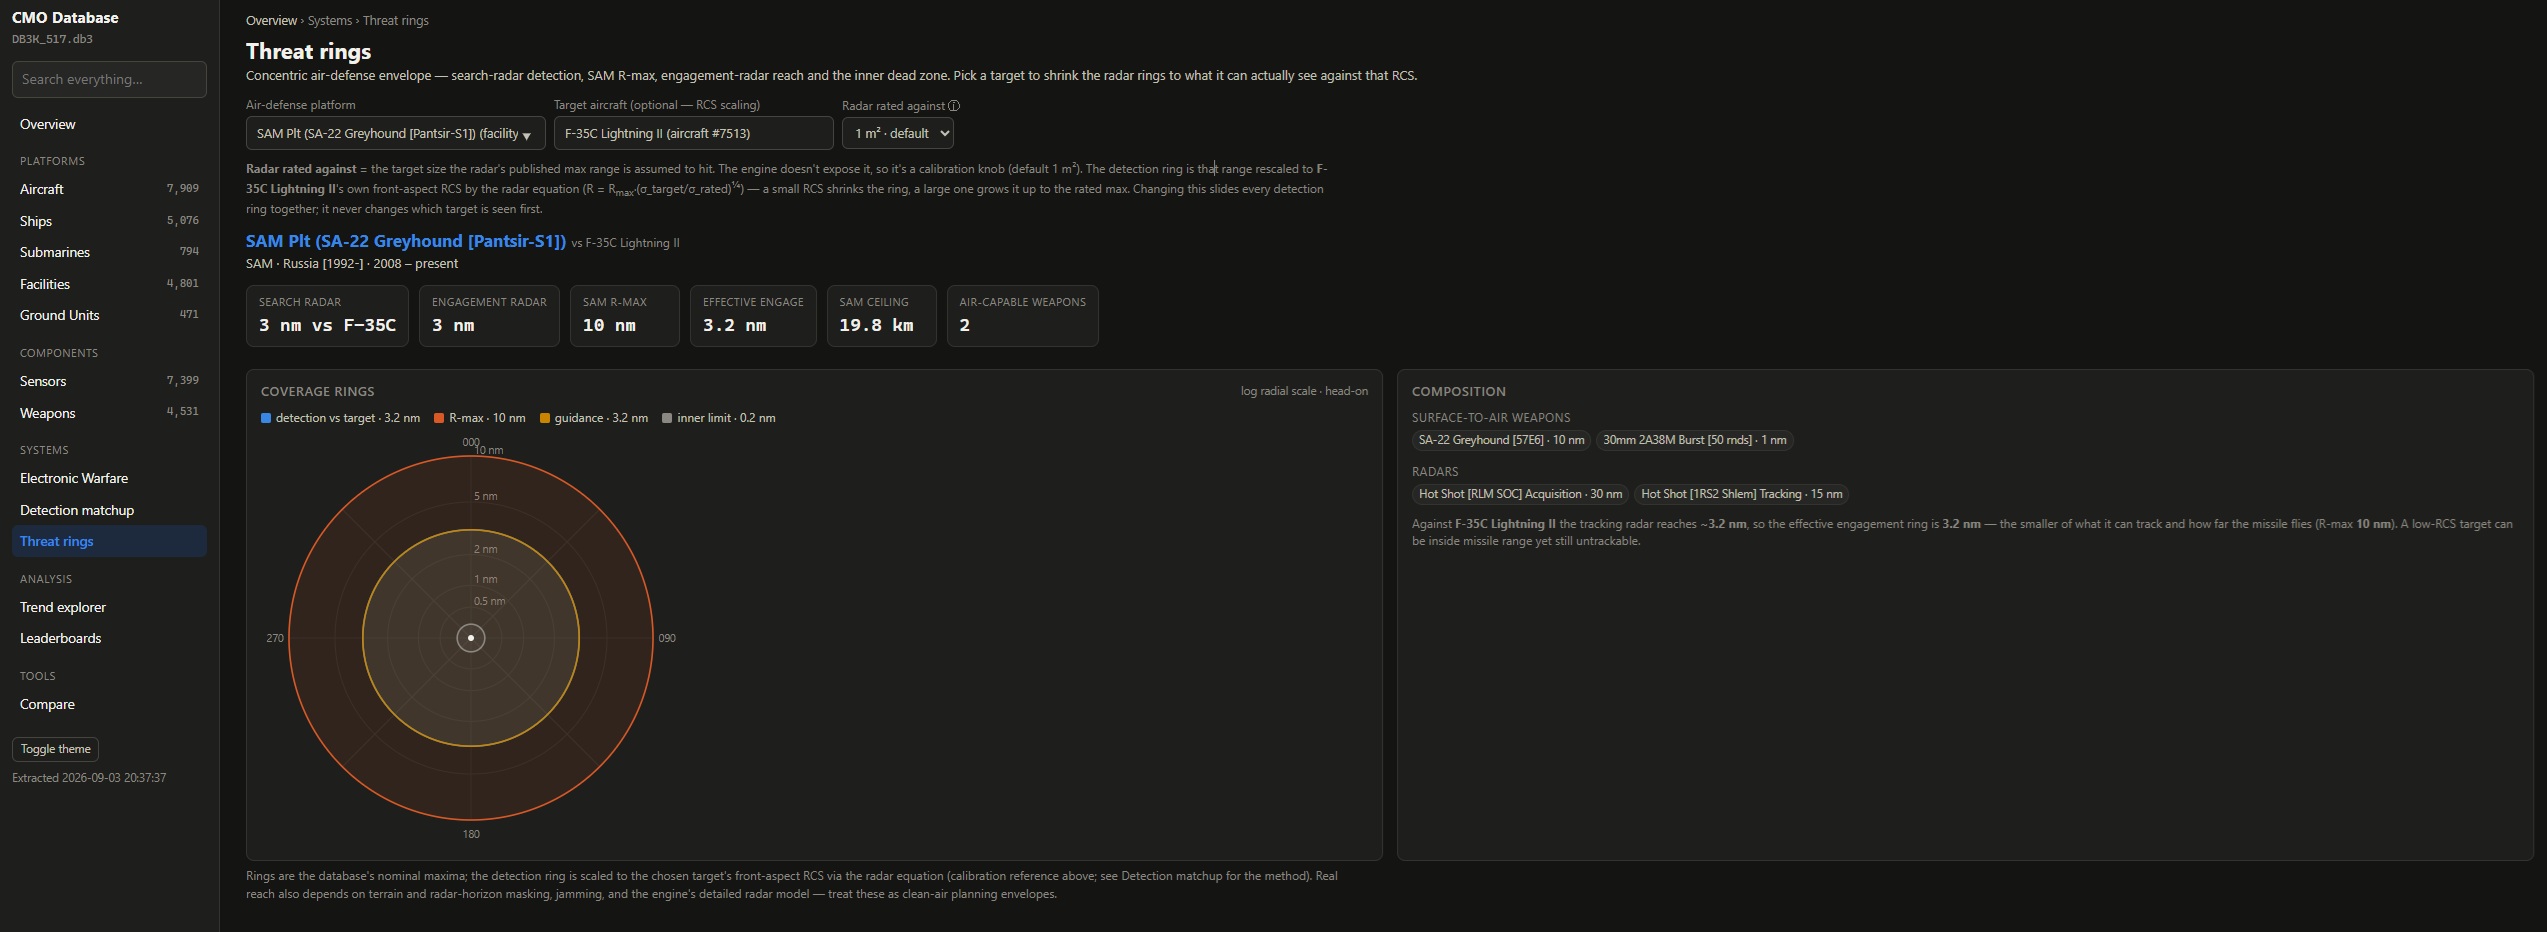Click the COVERAGE RINGS panel heading
This screenshot has width=2547, height=932.
pos(317,392)
